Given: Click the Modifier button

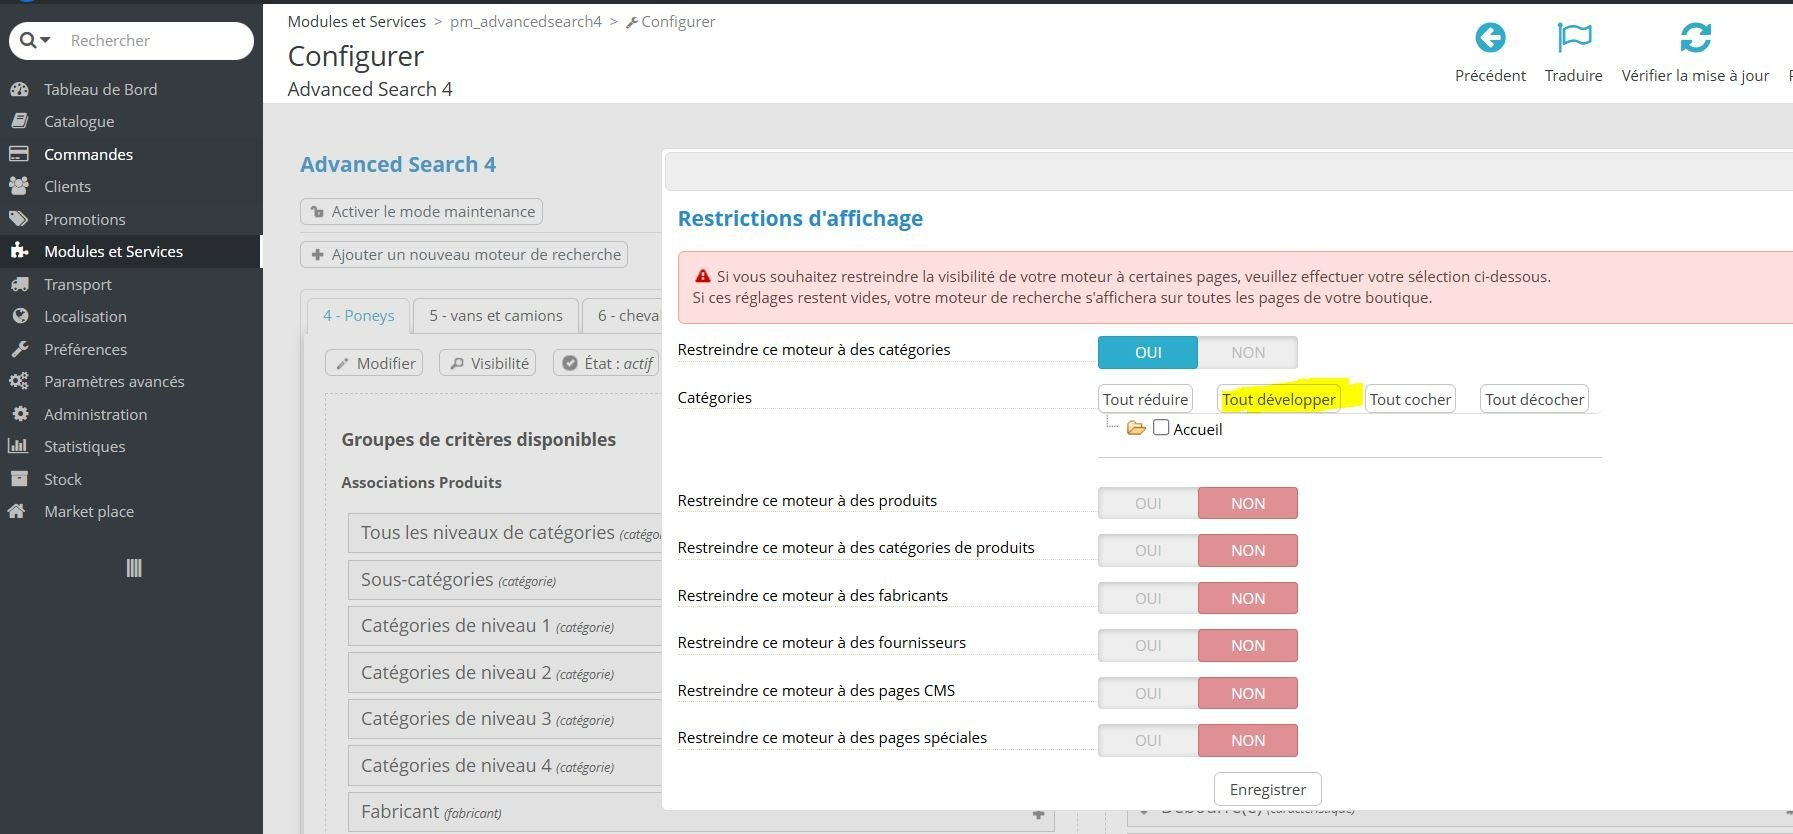Looking at the screenshot, I should click(x=375, y=363).
